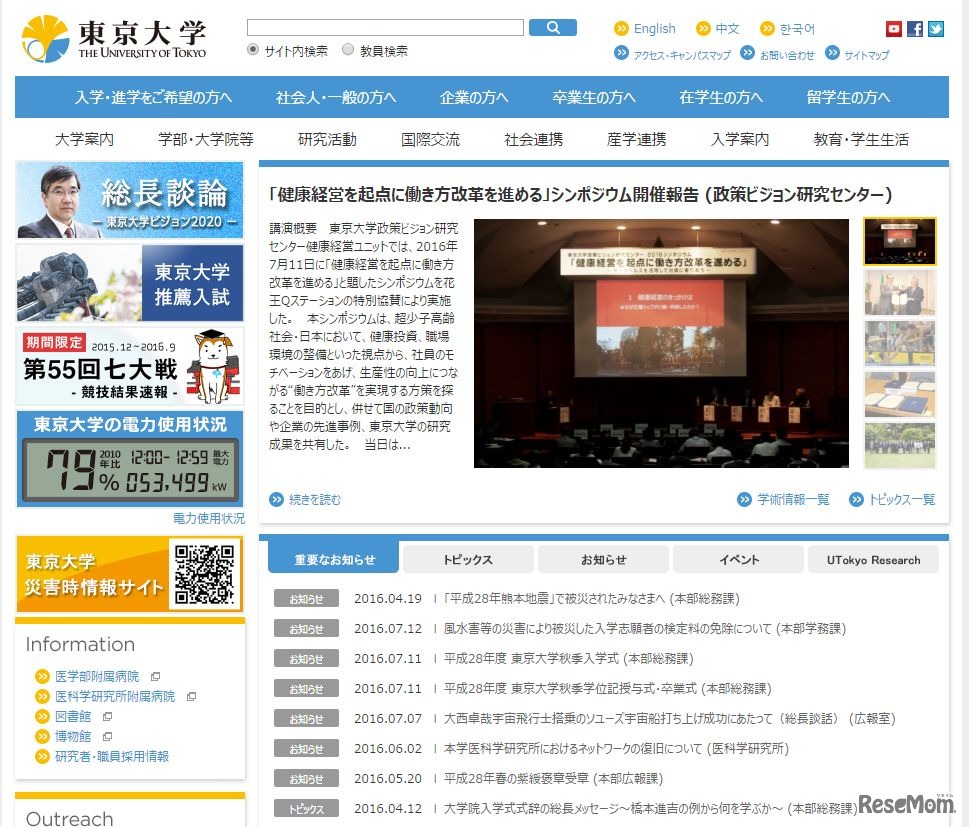Open the 東京大学推薦入試 banner

[130, 282]
